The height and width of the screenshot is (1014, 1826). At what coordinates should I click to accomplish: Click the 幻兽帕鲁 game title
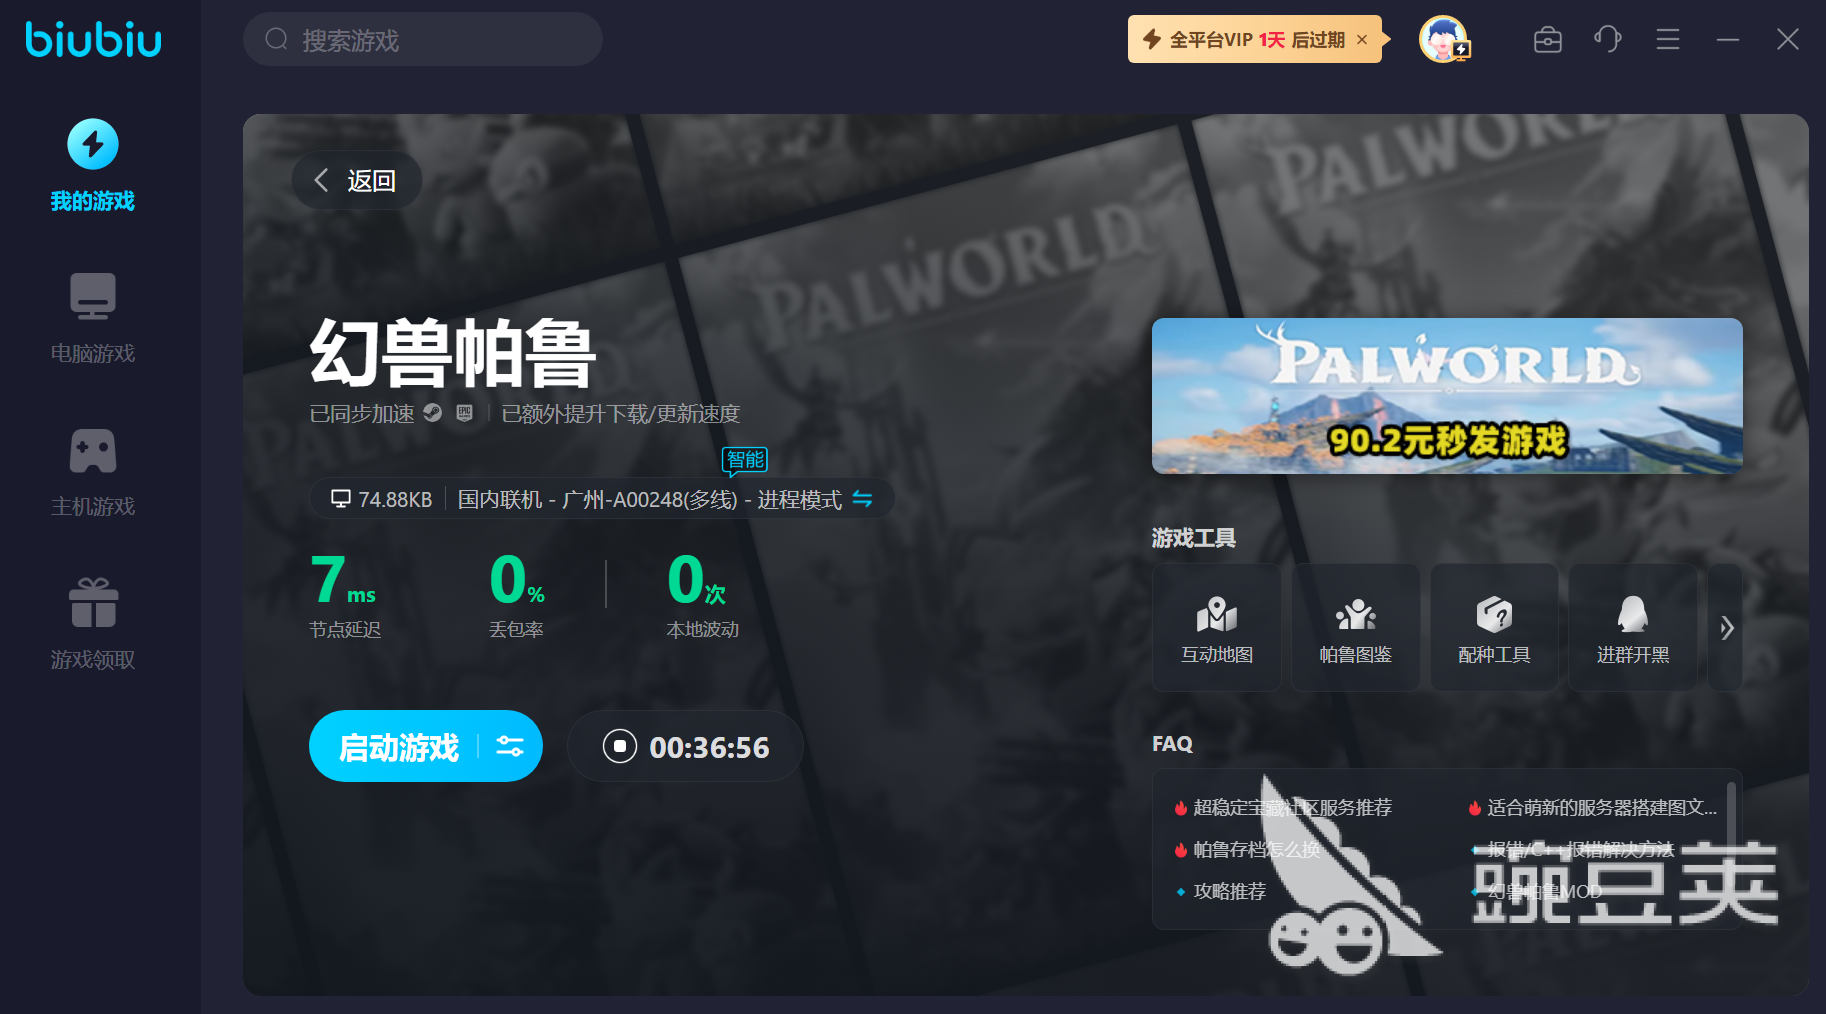(x=453, y=353)
